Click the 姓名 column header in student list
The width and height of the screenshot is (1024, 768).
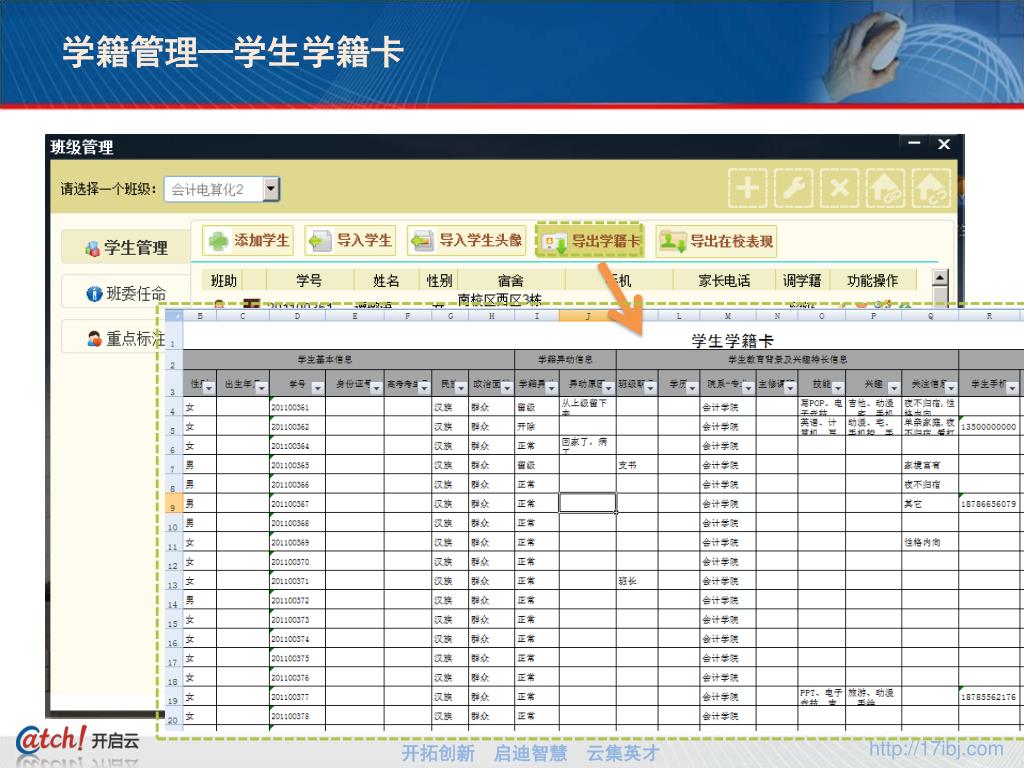(x=386, y=281)
